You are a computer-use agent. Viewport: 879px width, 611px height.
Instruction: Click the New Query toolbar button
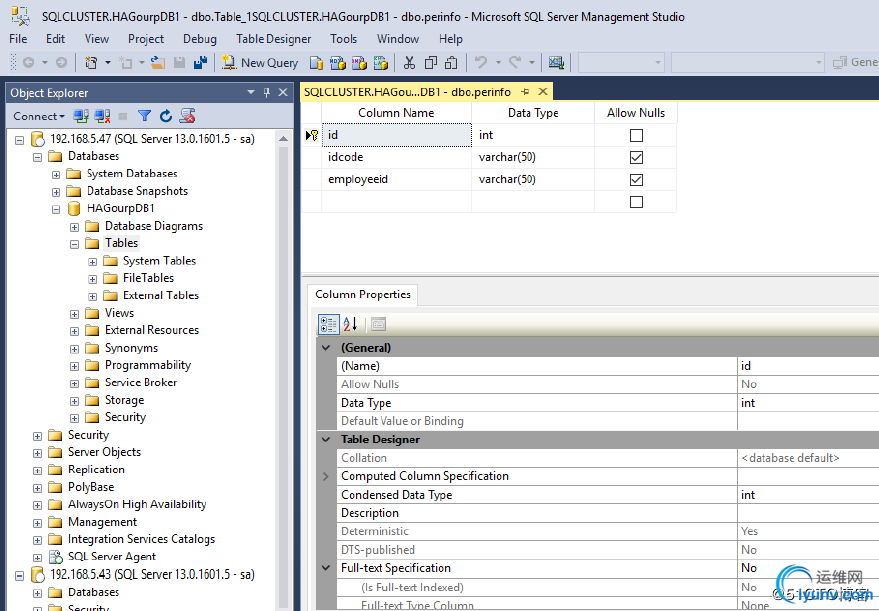[260, 62]
